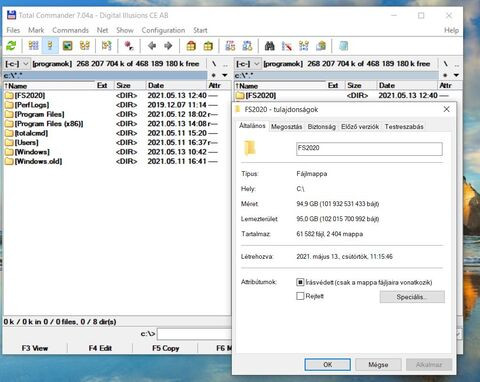Viewport: 480px width, 382px height.
Task: Open the Net menu
Action: click(x=102, y=30)
